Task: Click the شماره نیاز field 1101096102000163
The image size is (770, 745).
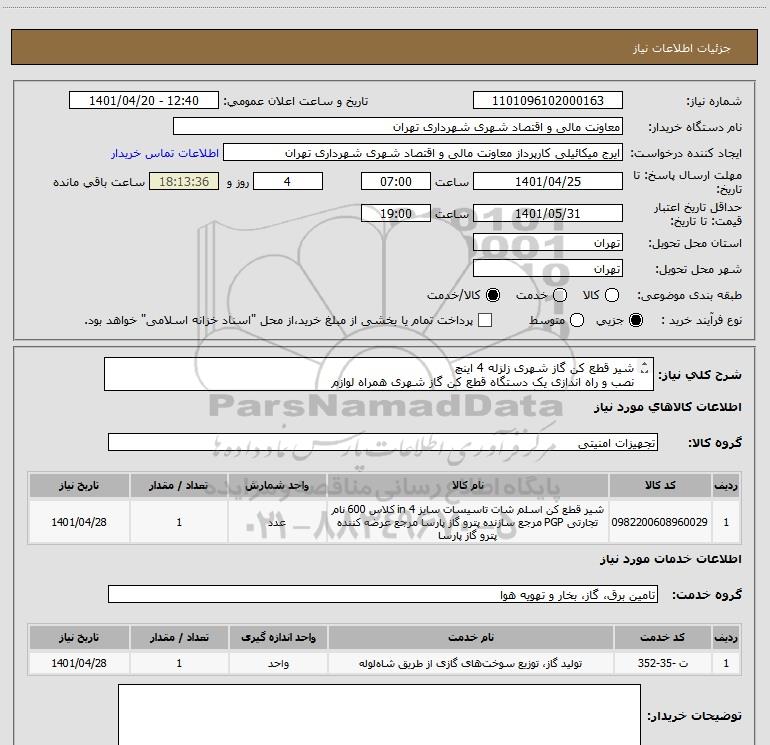Action: point(548,100)
